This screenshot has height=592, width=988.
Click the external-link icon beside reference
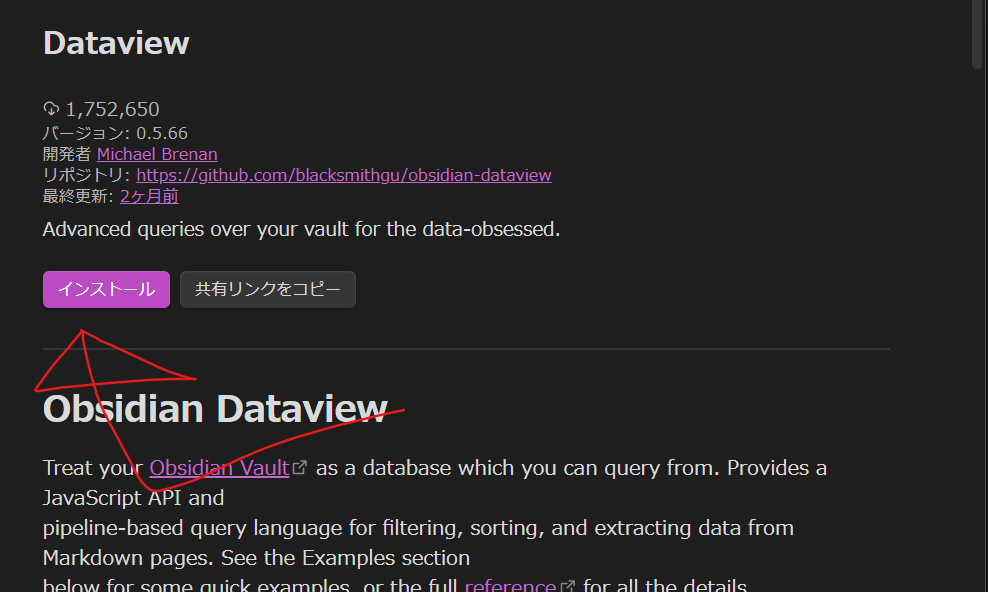tap(566, 584)
